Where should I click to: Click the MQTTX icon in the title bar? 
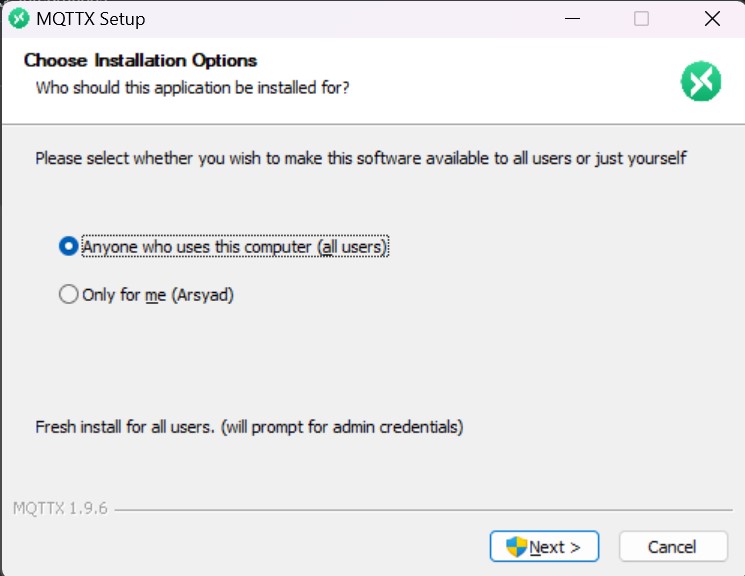tap(17, 19)
